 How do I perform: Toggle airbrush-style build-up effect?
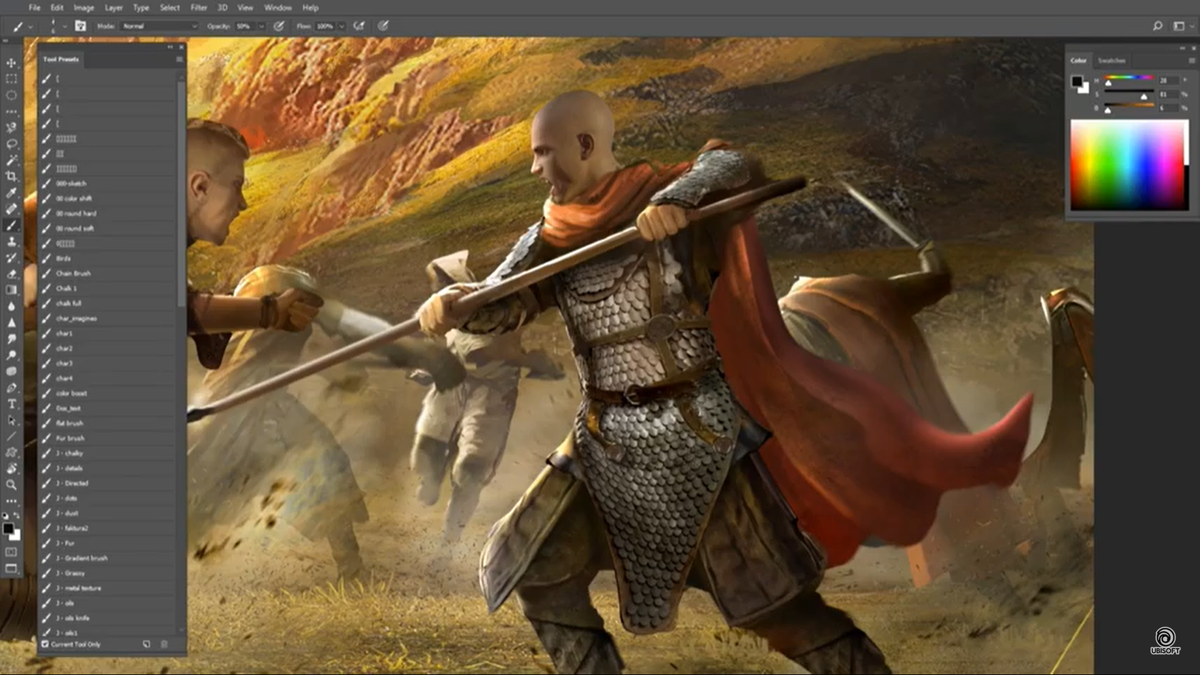coord(358,26)
